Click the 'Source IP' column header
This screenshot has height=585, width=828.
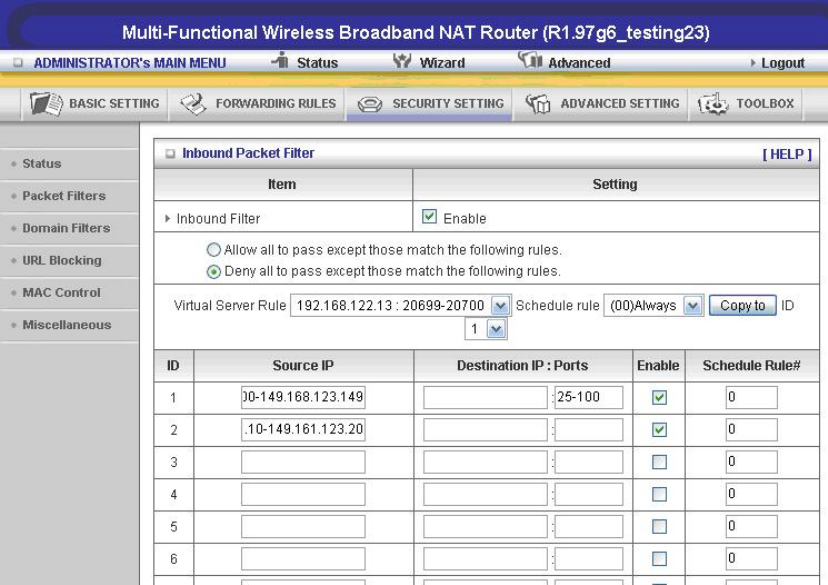coord(303,365)
